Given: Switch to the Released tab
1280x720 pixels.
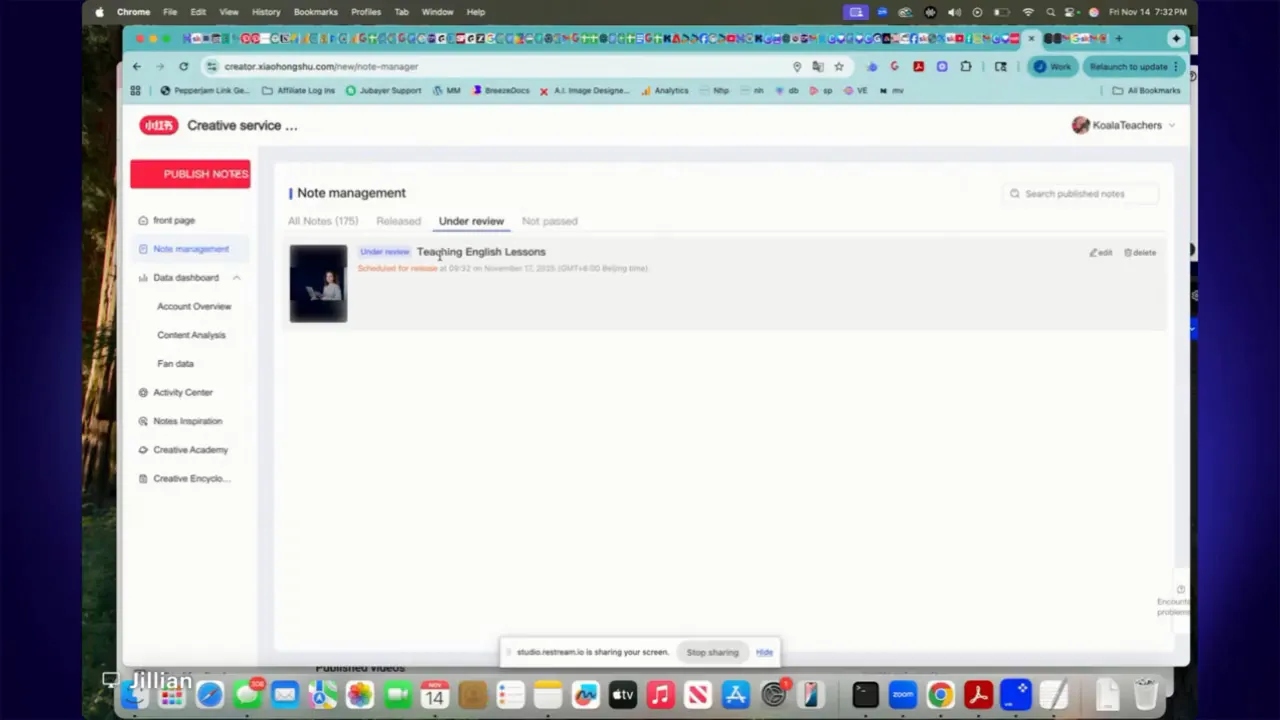Looking at the screenshot, I should pyautogui.click(x=398, y=221).
